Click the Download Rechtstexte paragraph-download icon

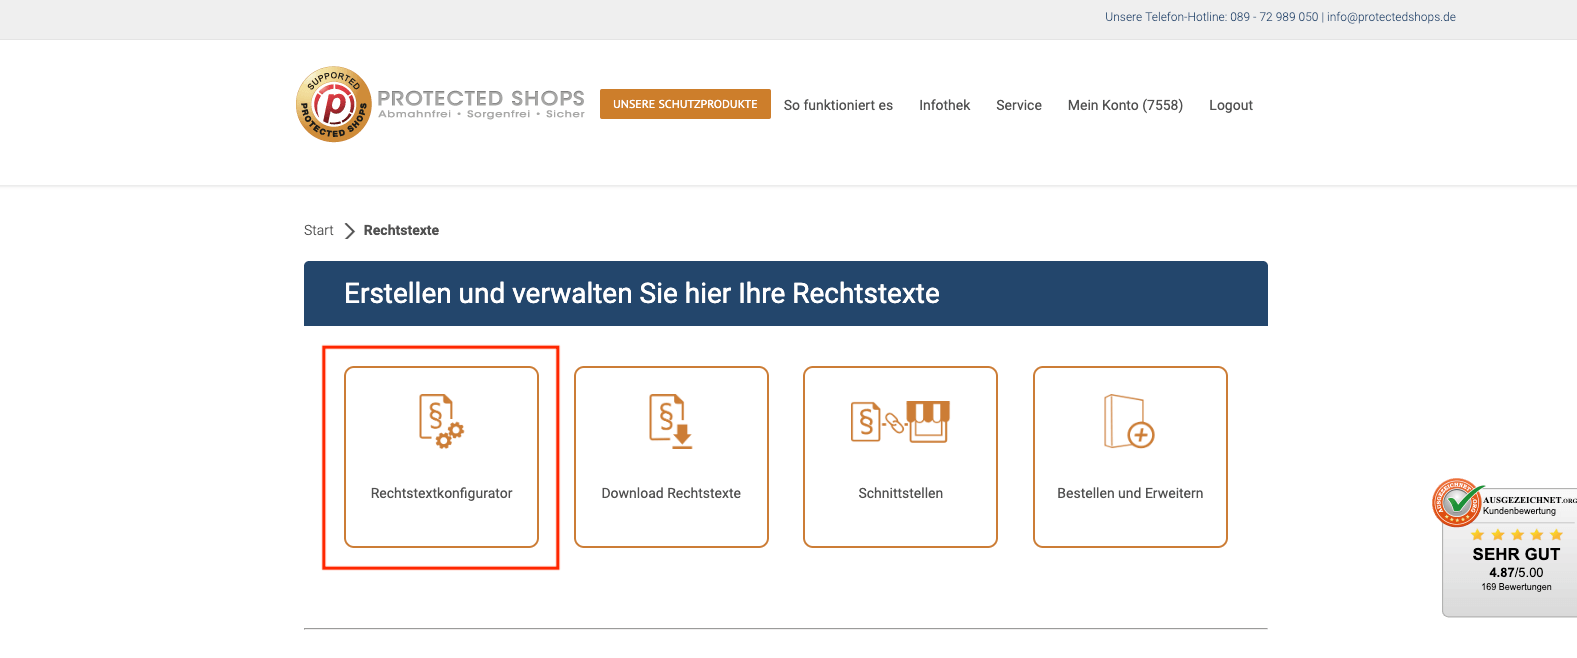click(671, 421)
